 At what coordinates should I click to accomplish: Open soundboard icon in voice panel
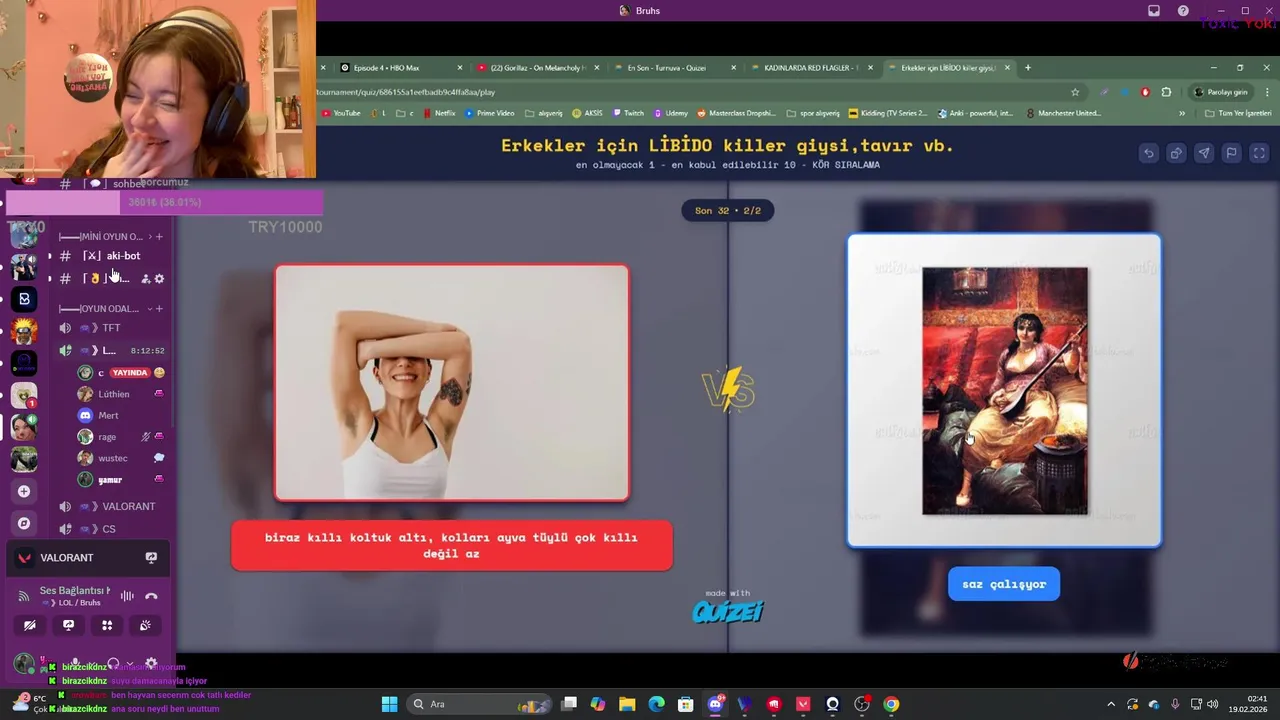coord(145,625)
